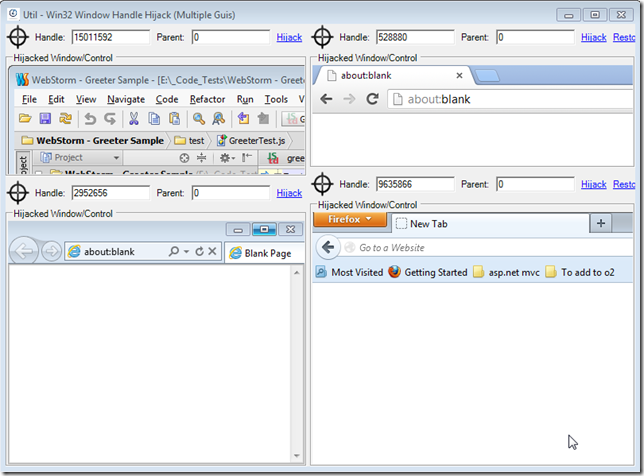Screen dimensions: 644x476
Task: Click the Paste clipboard icon in WebStorm
Action: (x=175, y=119)
